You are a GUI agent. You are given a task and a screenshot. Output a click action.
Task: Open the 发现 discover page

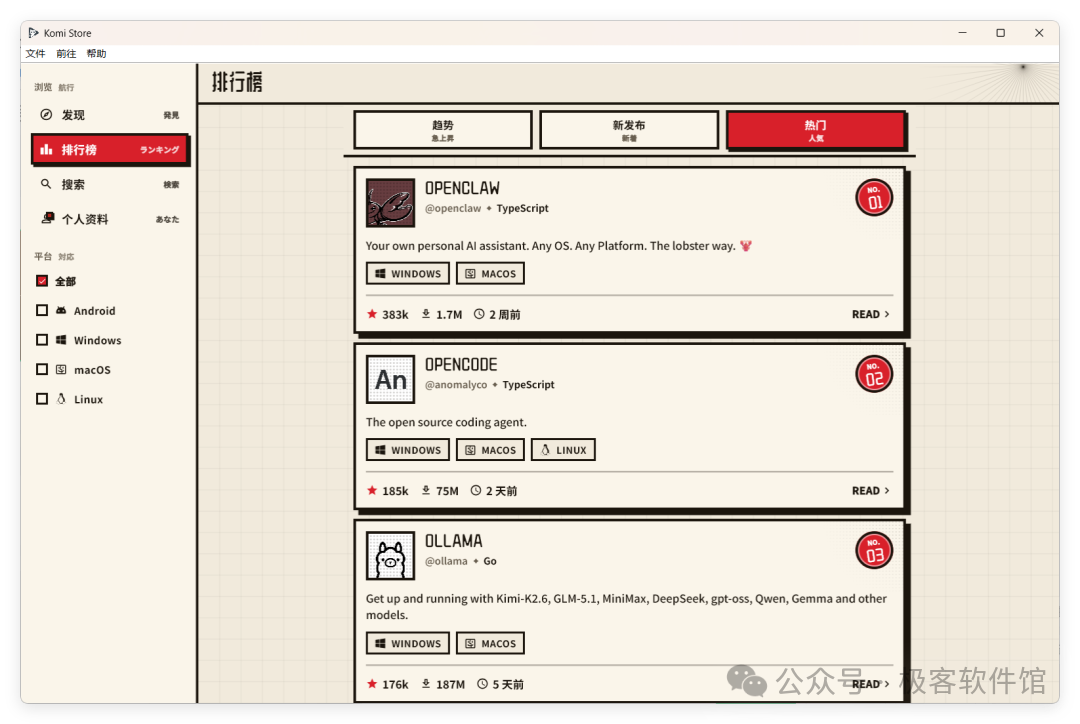[110, 115]
